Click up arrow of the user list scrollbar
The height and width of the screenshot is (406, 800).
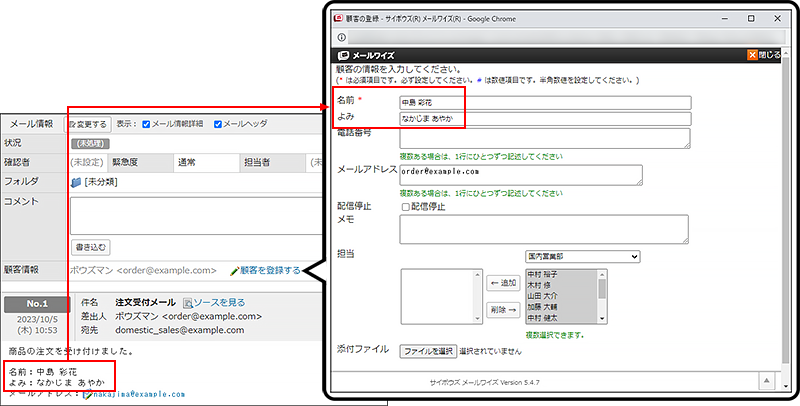[x=603, y=273]
